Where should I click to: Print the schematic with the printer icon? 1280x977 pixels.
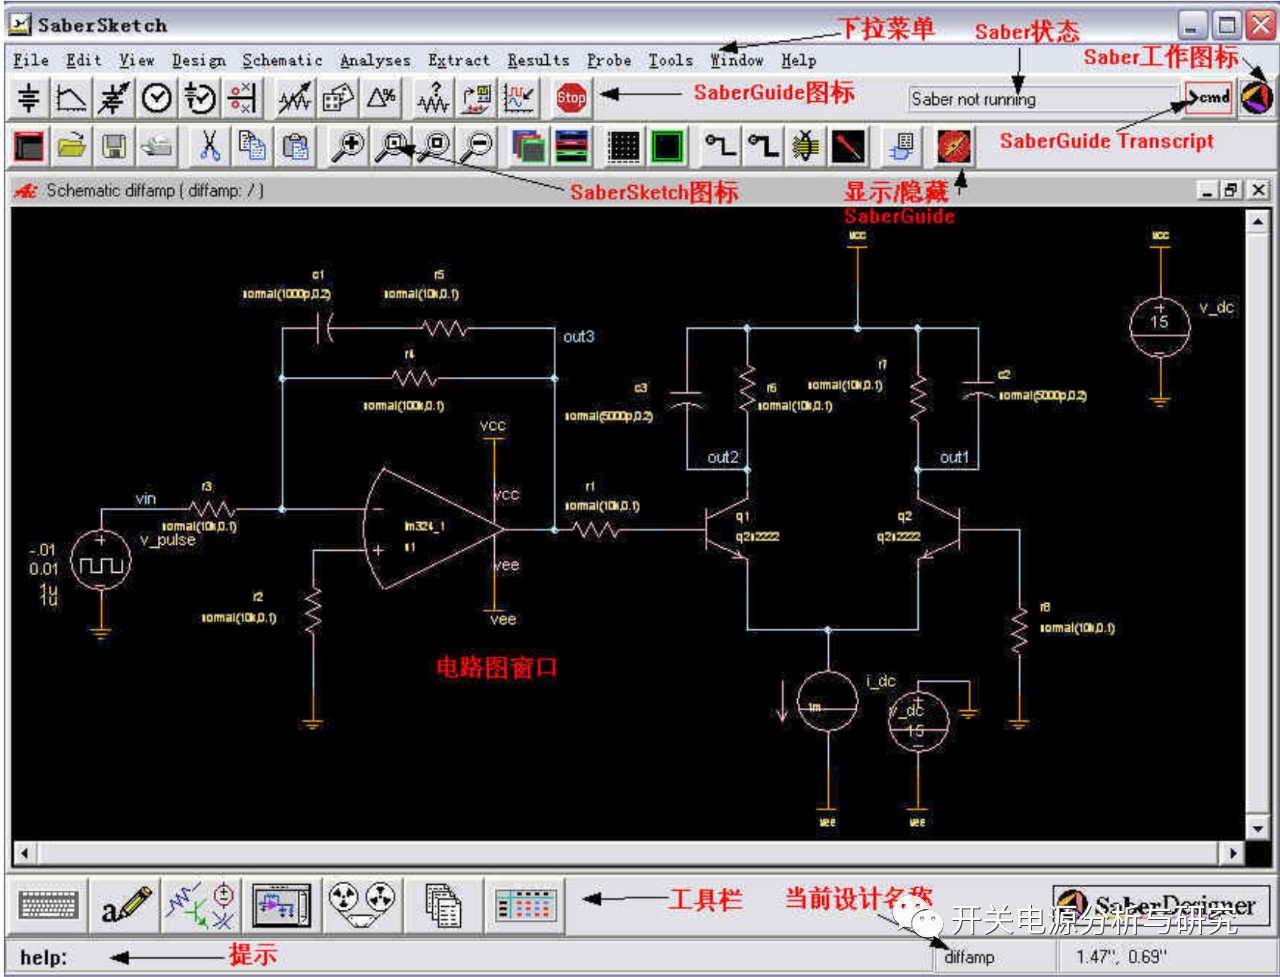click(157, 147)
